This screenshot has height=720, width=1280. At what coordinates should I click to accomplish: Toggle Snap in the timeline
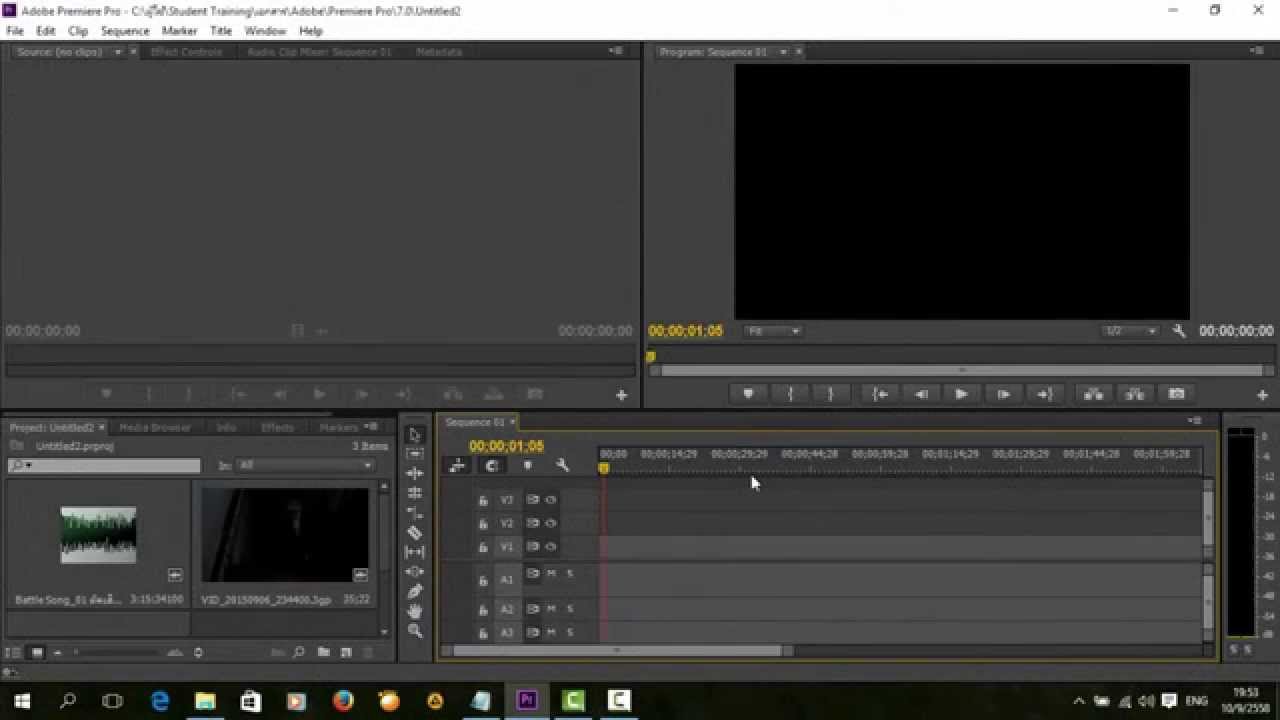click(x=492, y=465)
